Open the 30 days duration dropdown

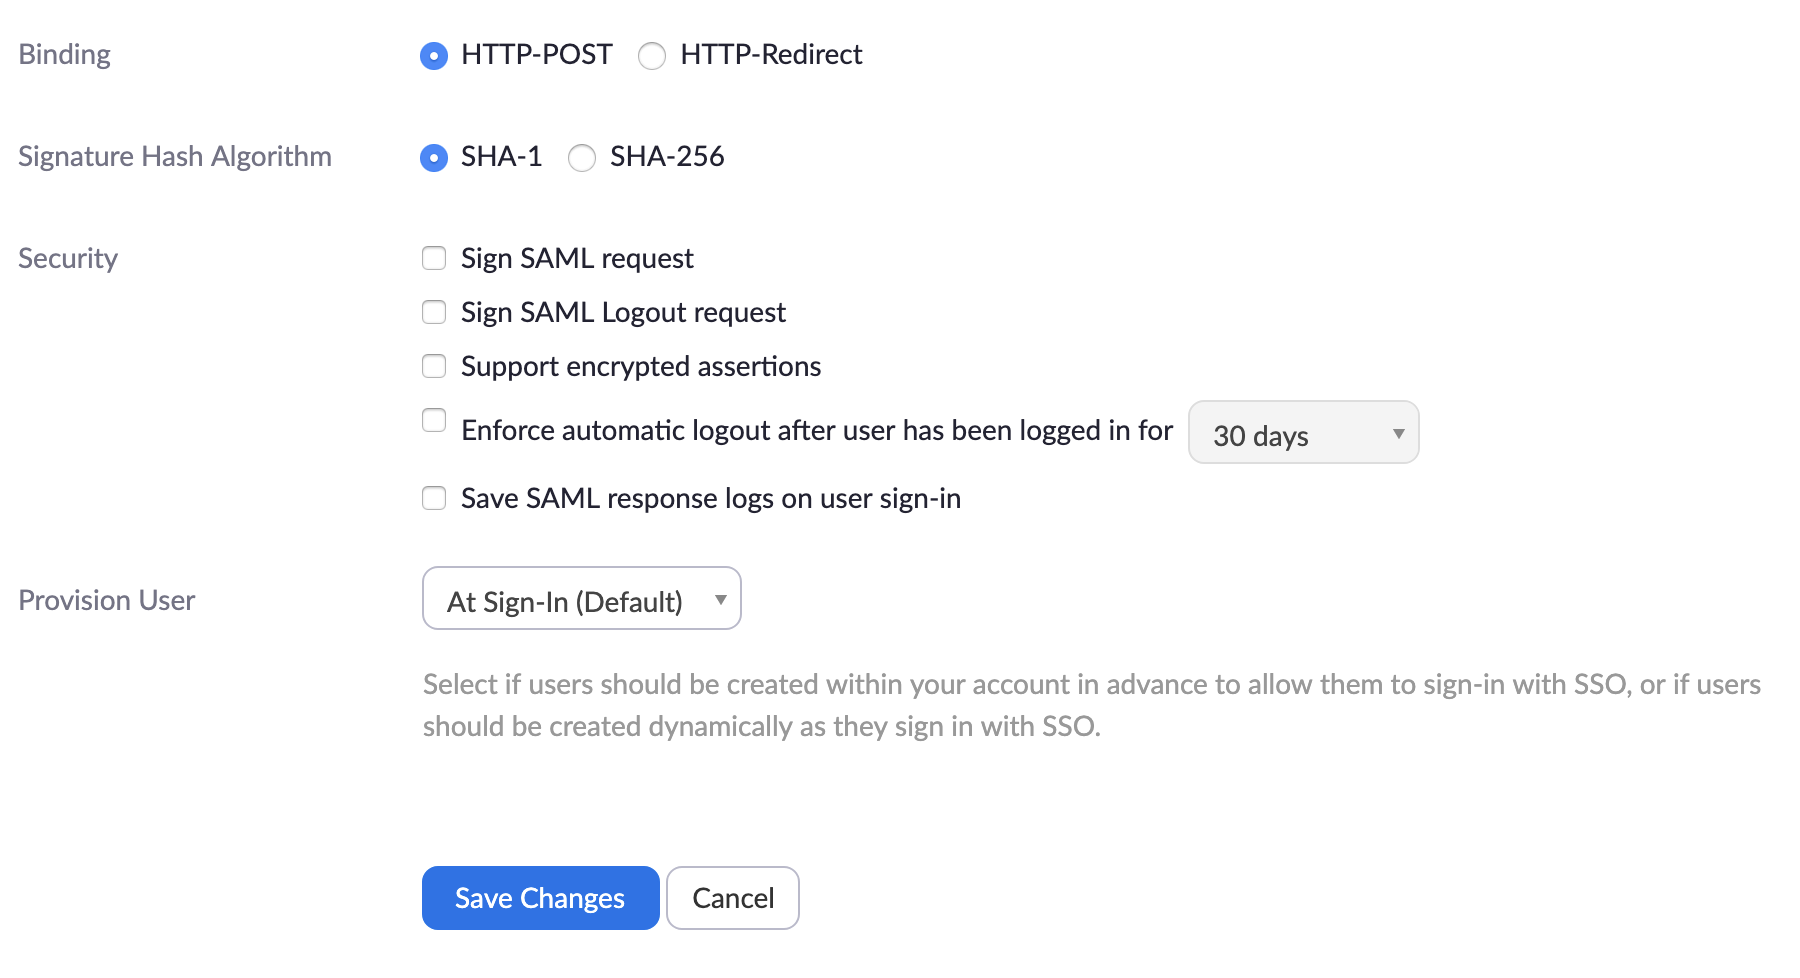[x=1302, y=433]
